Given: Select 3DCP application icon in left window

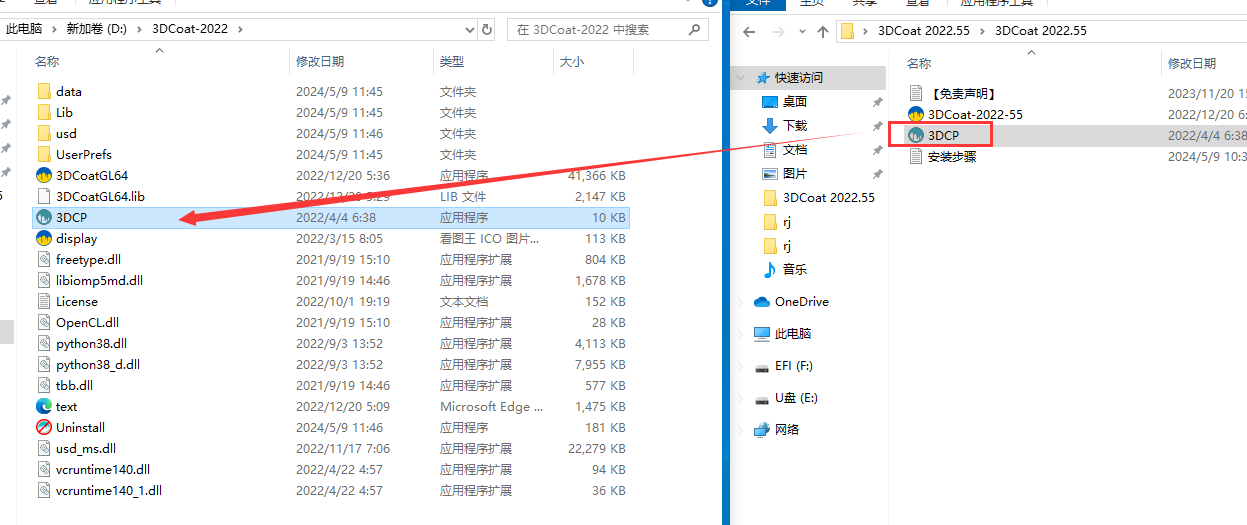Looking at the screenshot, I should point(43,217).
